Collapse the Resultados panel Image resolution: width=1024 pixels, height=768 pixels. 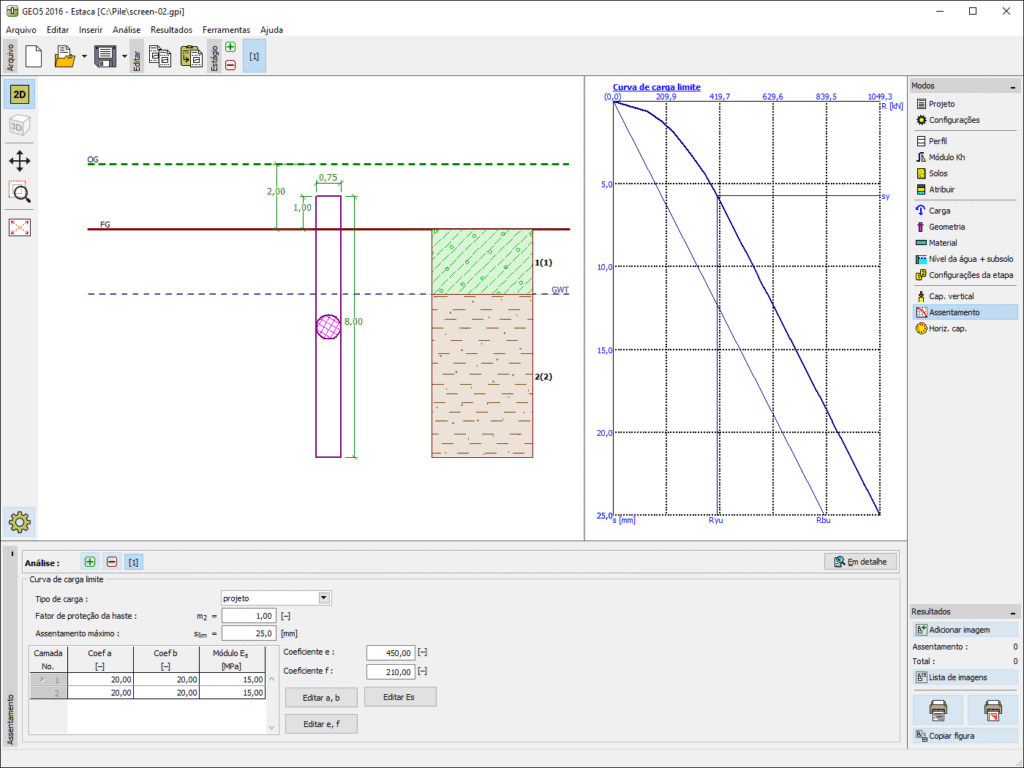pos(1012,613)
